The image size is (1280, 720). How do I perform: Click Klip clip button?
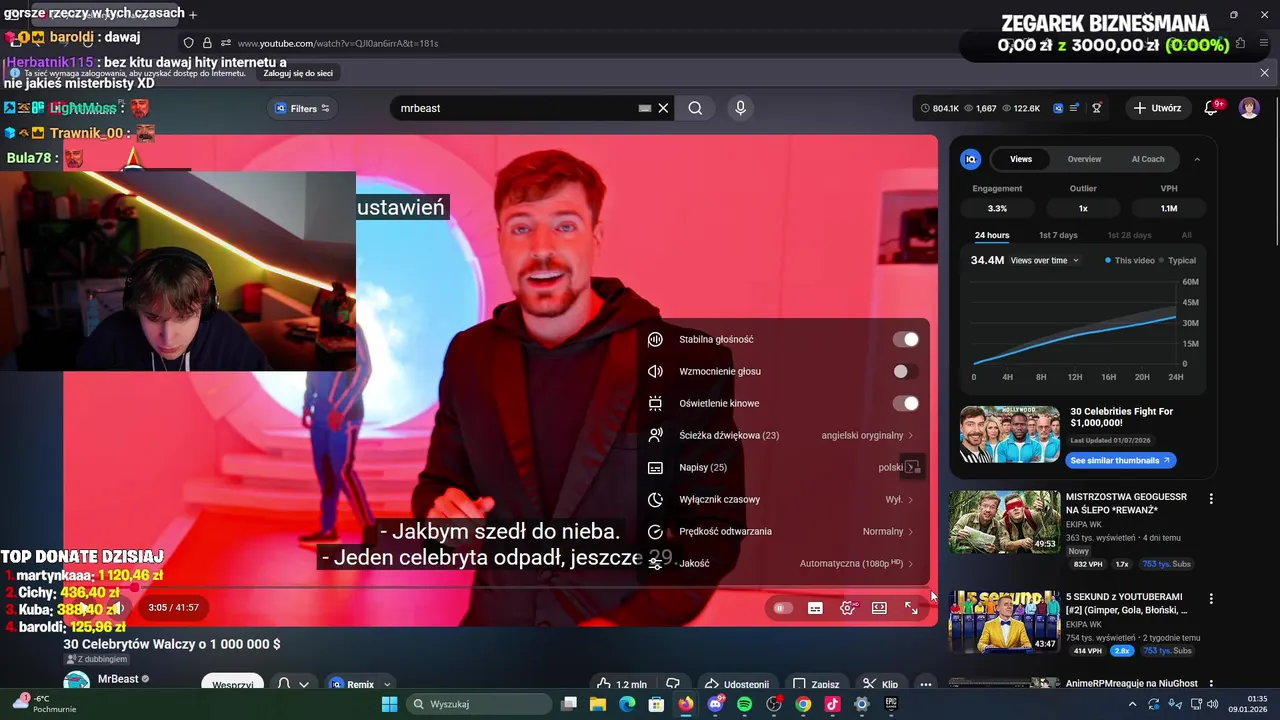tap(881, 684)
